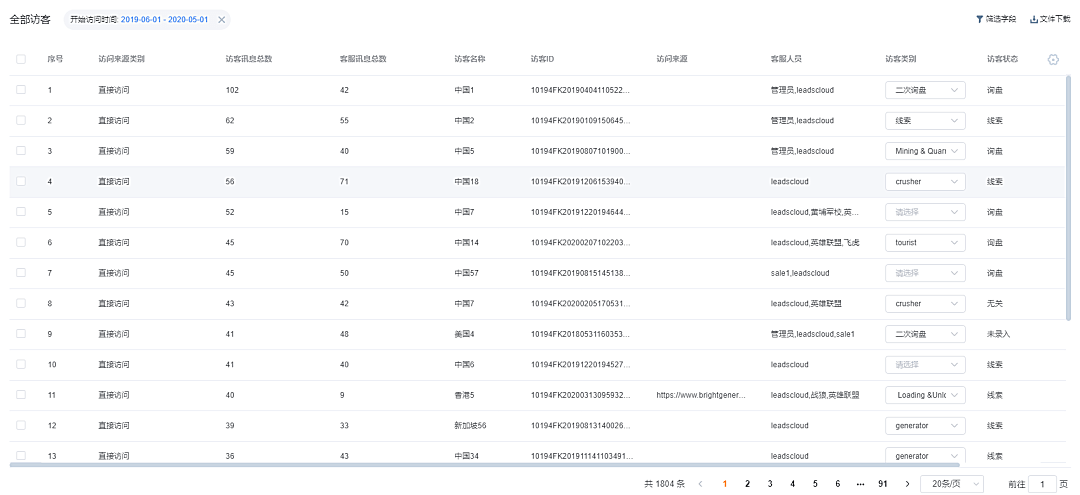
Task: Open the Loading &Unlo category dropdown
Action: (x=925, y=395)
